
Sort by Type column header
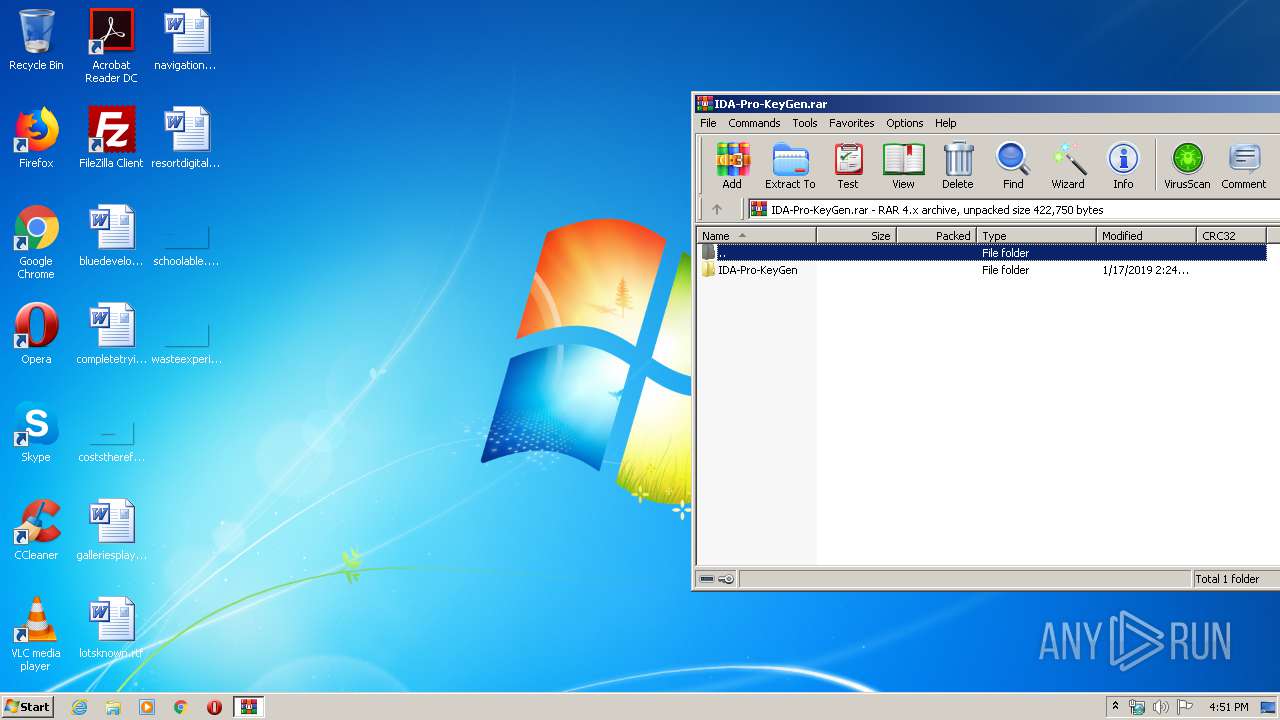click(x=1037, y=236)
